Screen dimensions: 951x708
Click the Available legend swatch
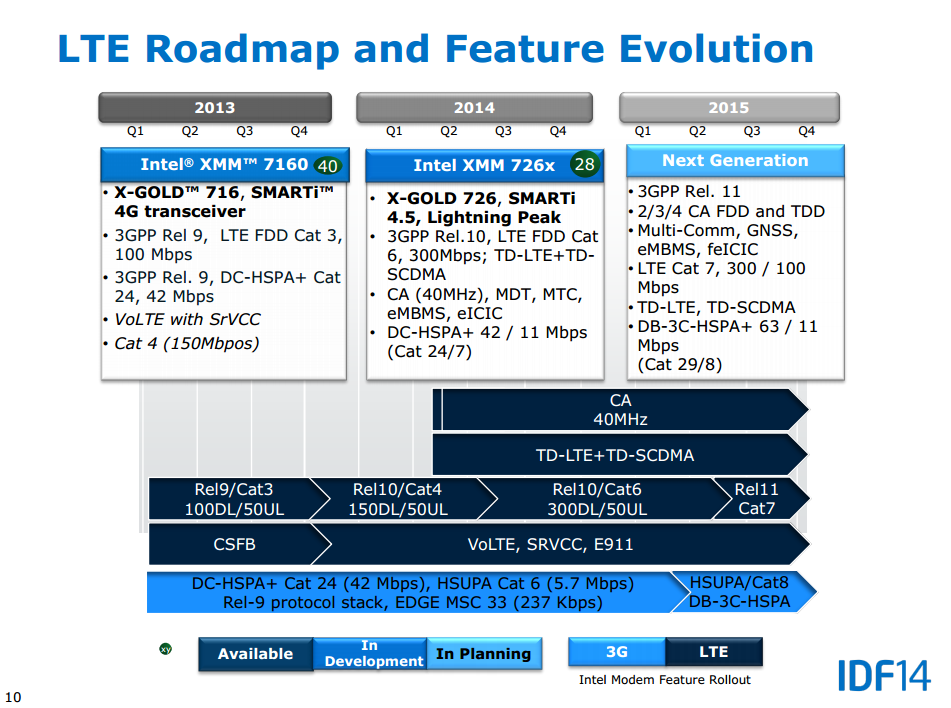[x=256, y=654]
